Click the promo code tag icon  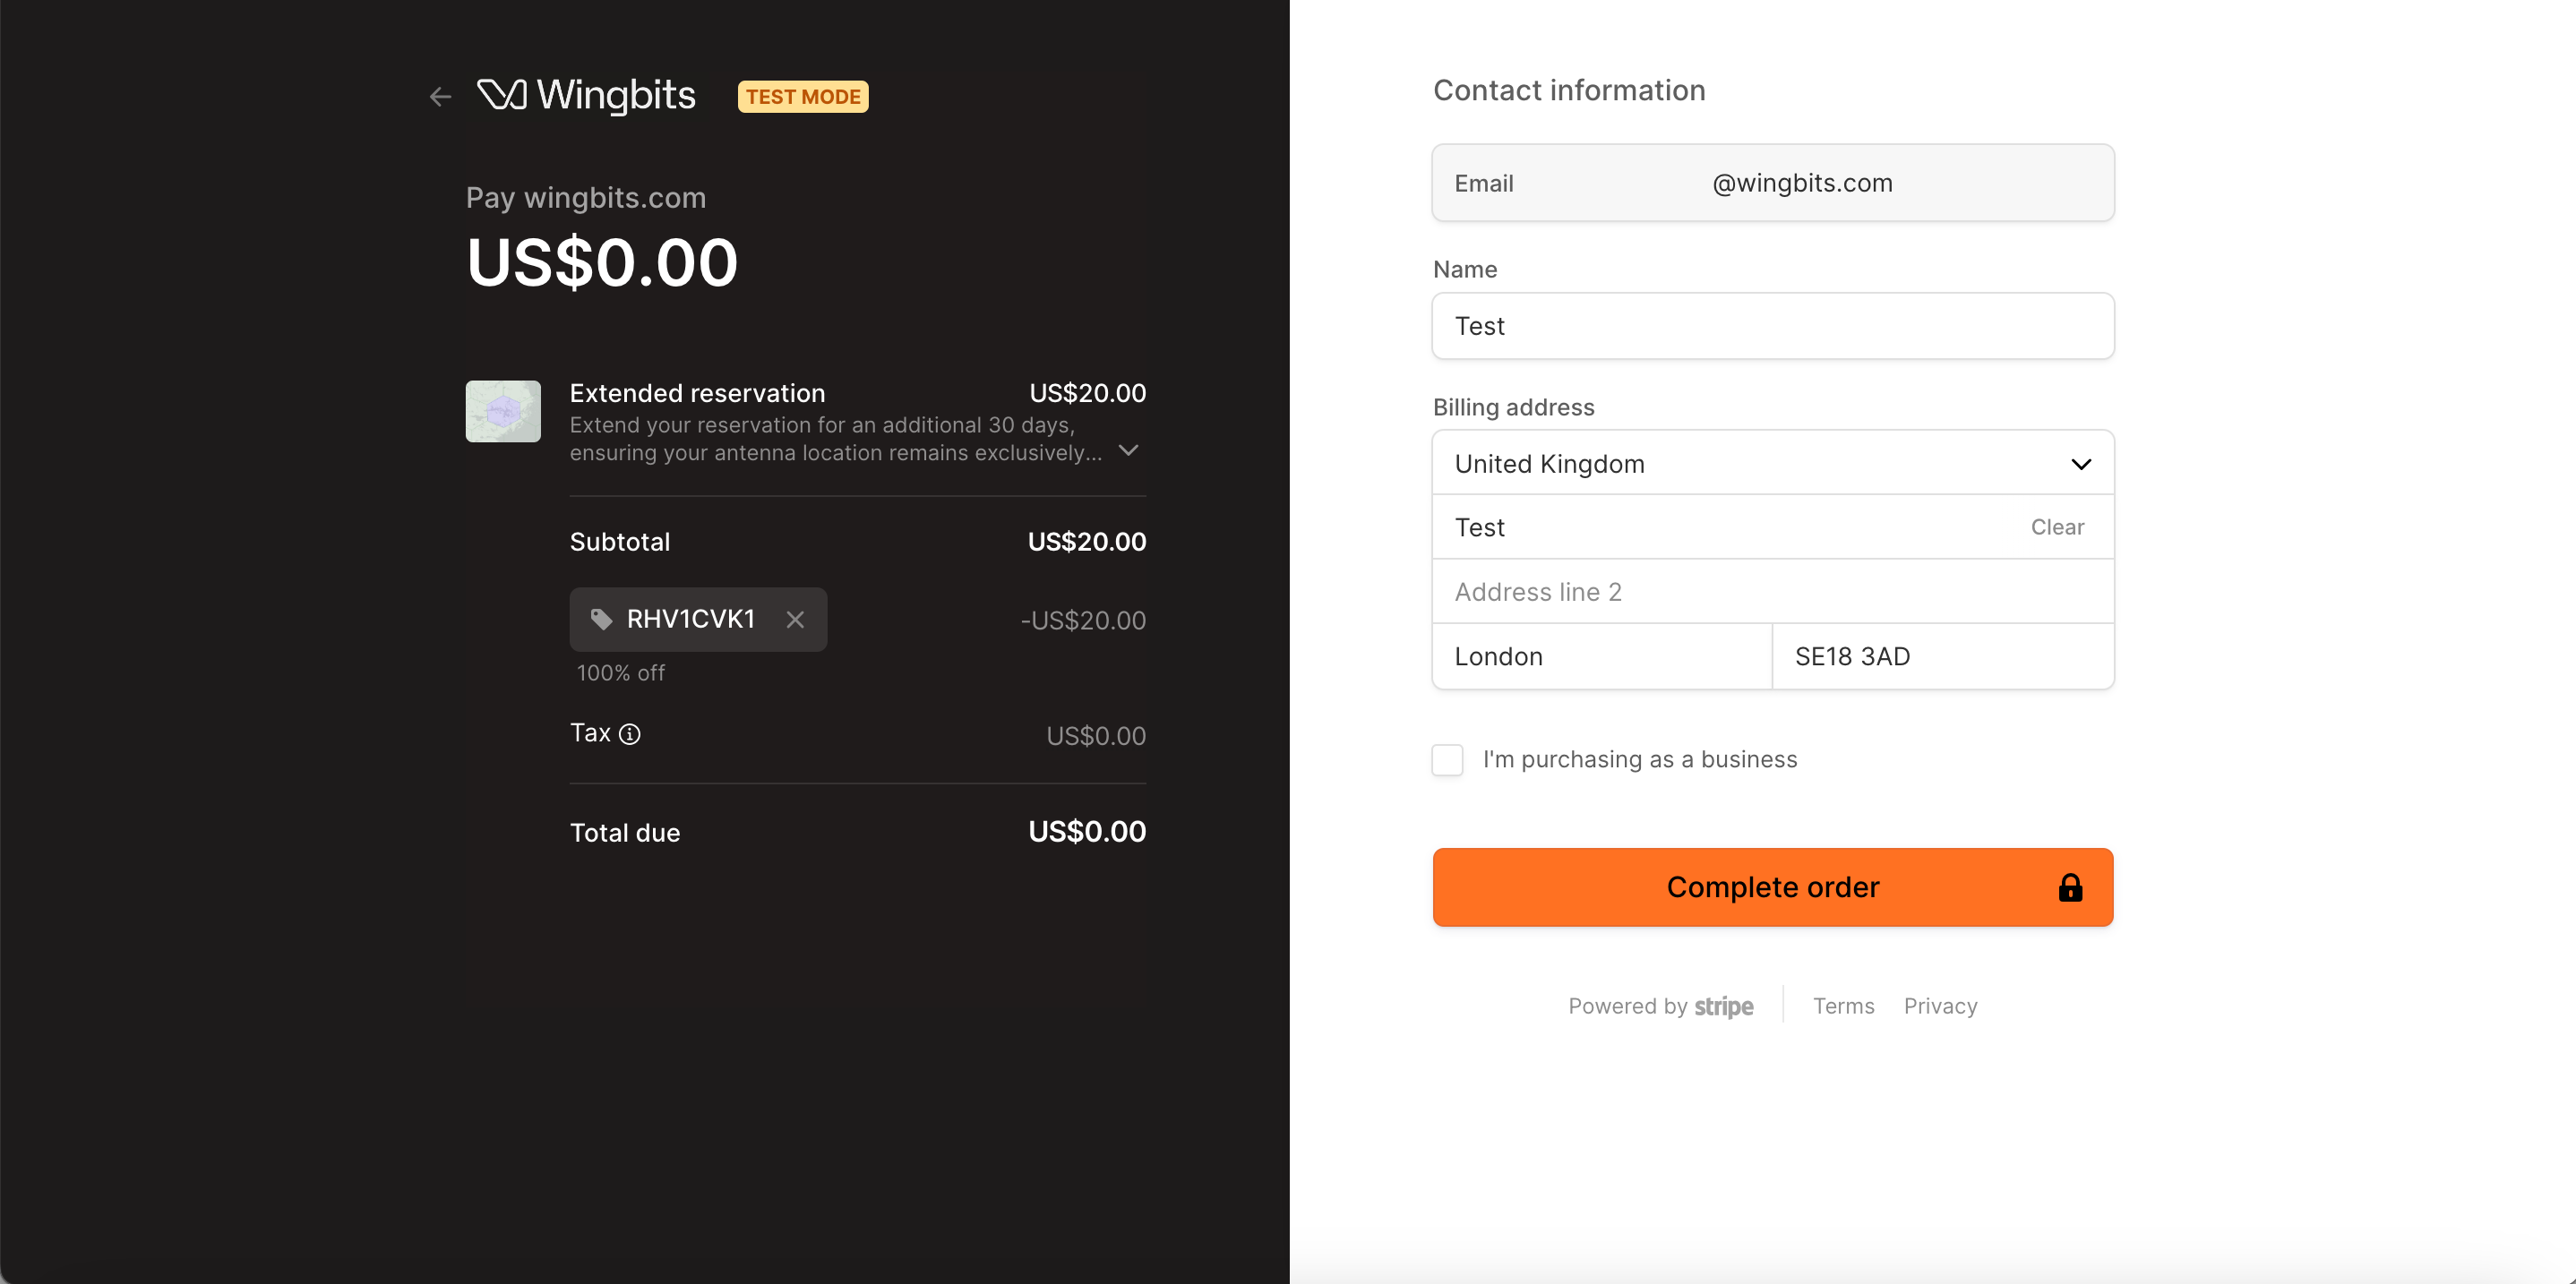coord(601,620)
